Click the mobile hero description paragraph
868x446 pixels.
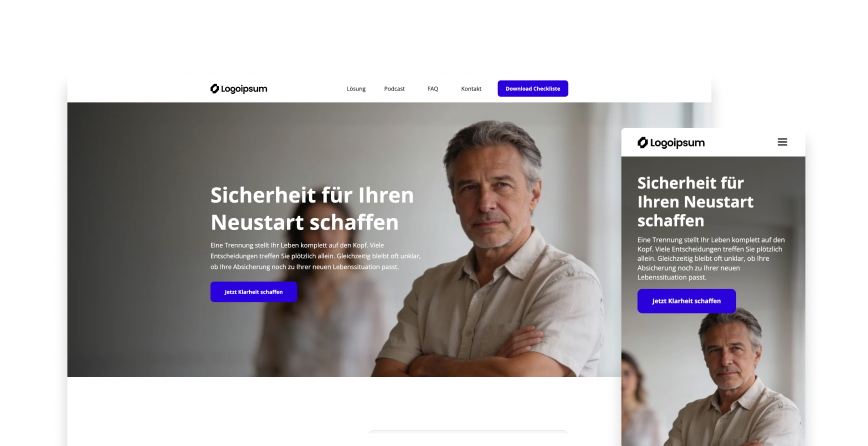pyautogui.click(x=711, y=258)
